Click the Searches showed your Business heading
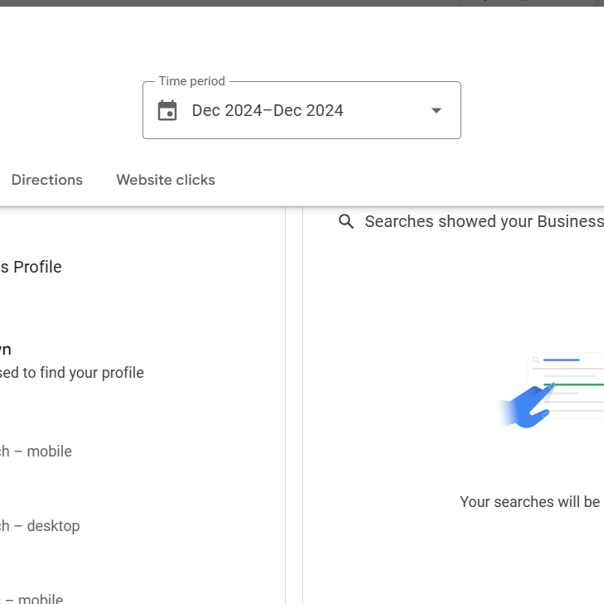Image resolution: width=604 pixels, height=604 pixels. (484, 221)
